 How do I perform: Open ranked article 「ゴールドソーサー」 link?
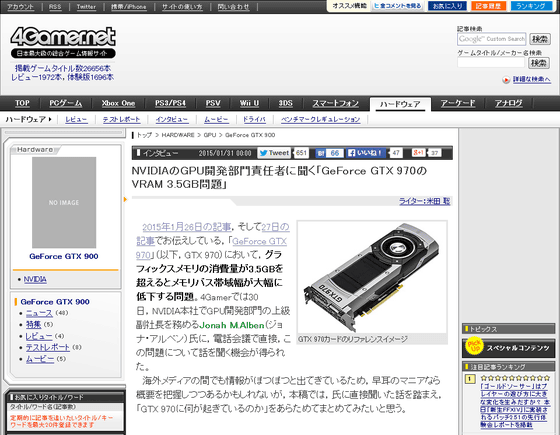(x=514, y=405)
